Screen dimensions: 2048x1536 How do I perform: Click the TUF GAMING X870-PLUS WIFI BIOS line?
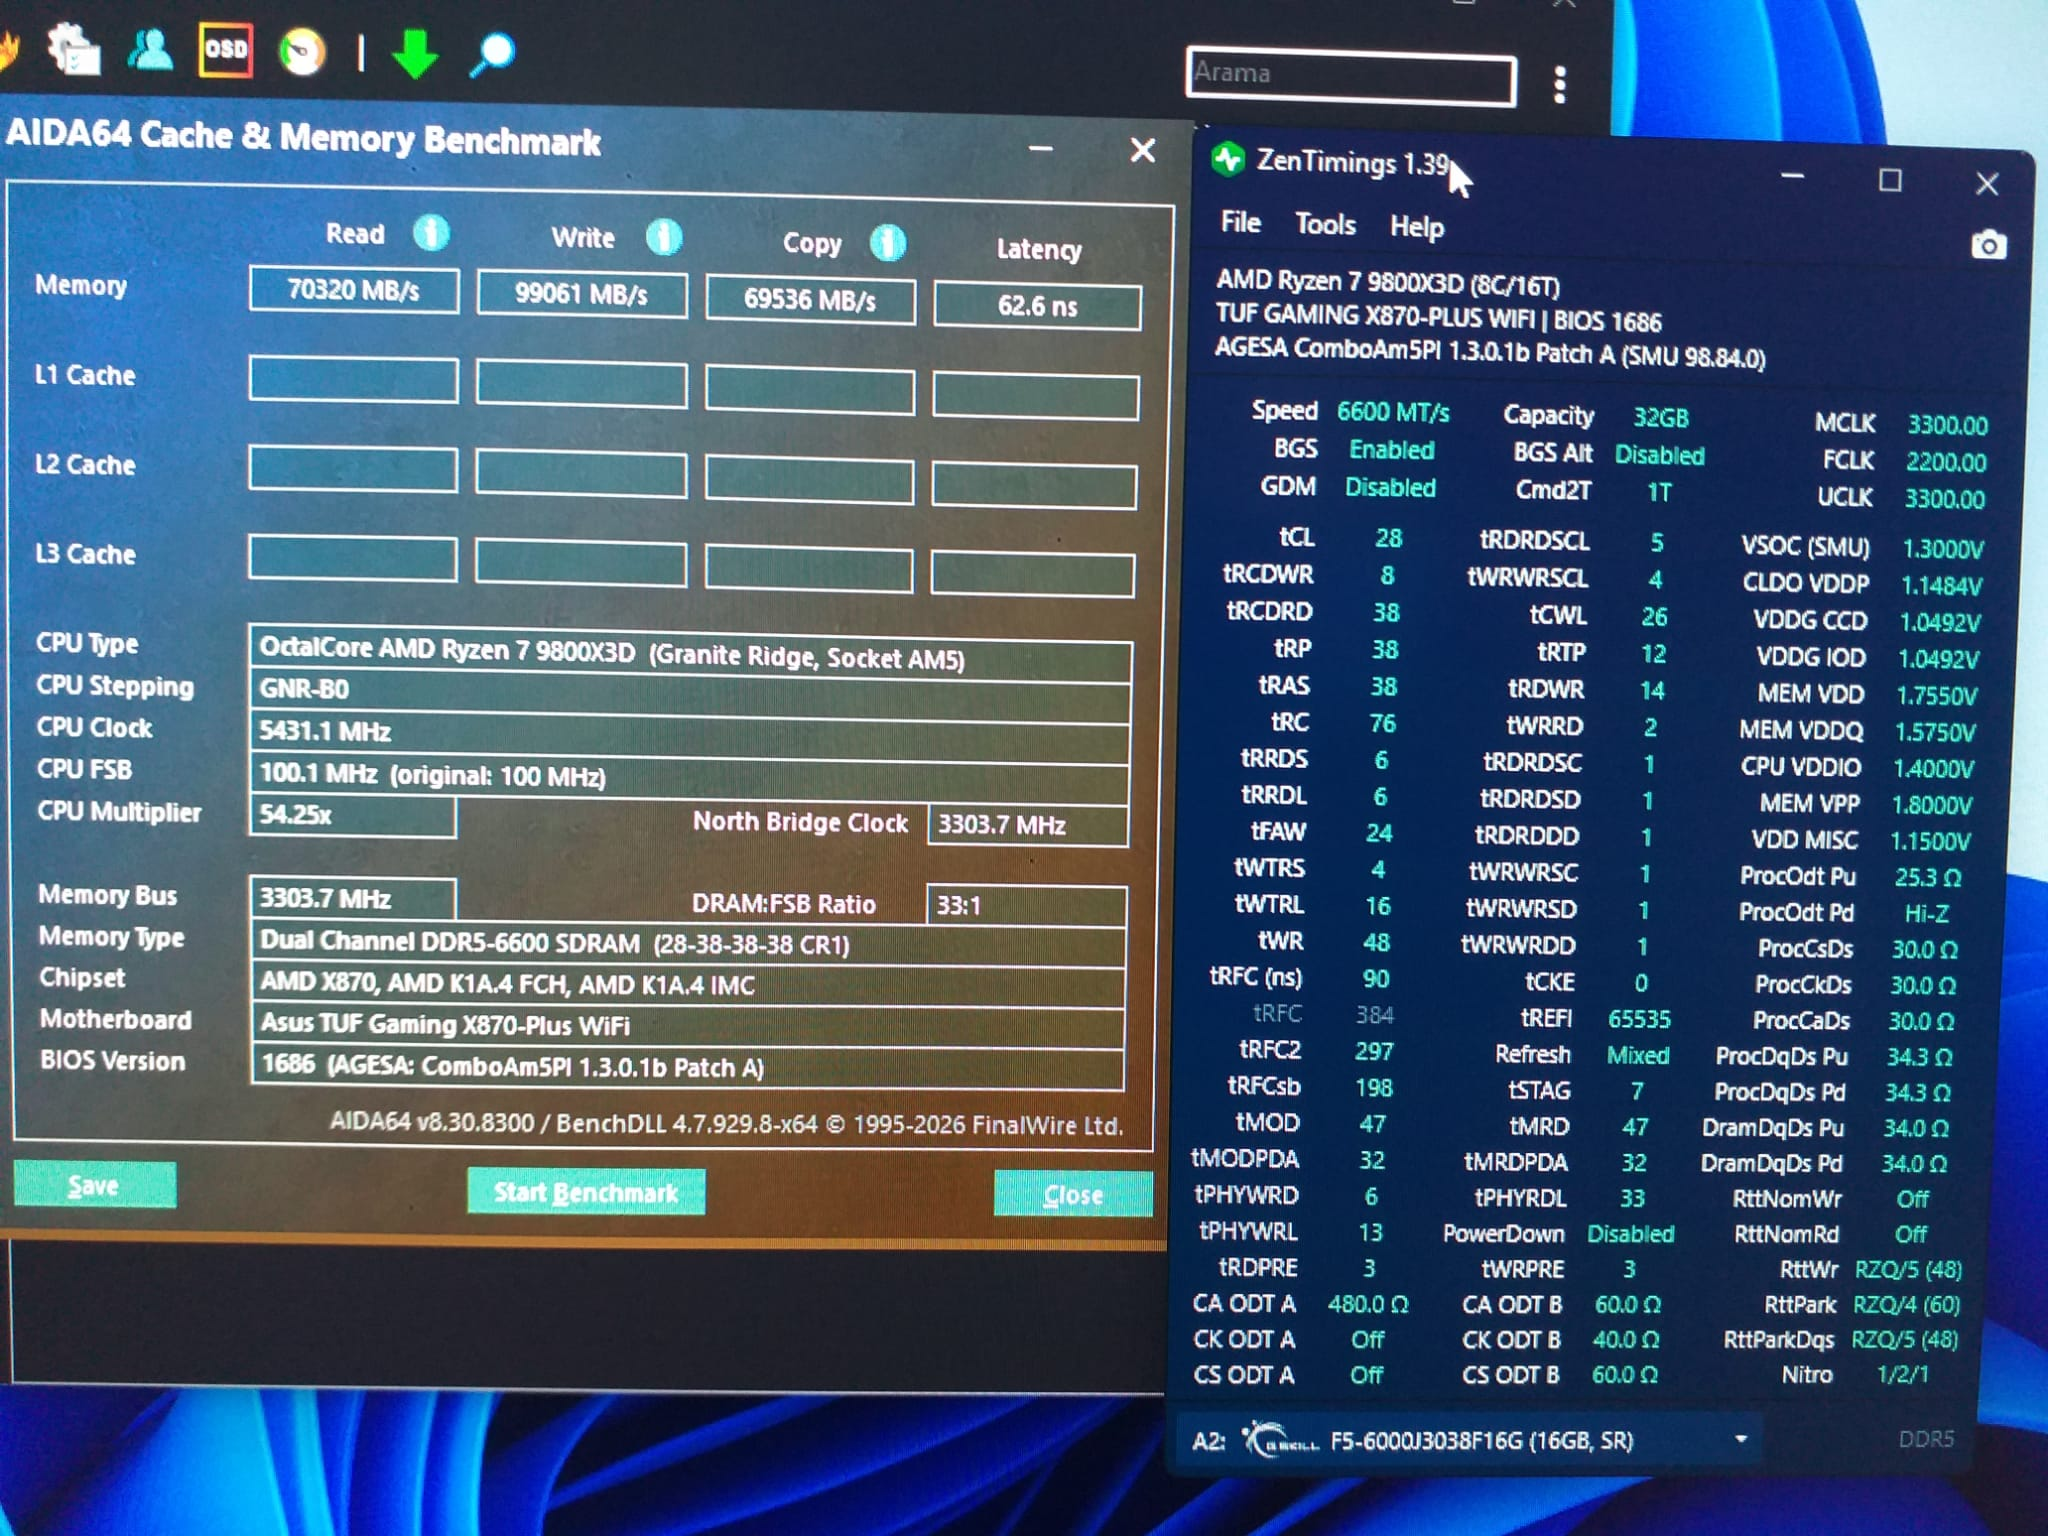pos(1438,319)
